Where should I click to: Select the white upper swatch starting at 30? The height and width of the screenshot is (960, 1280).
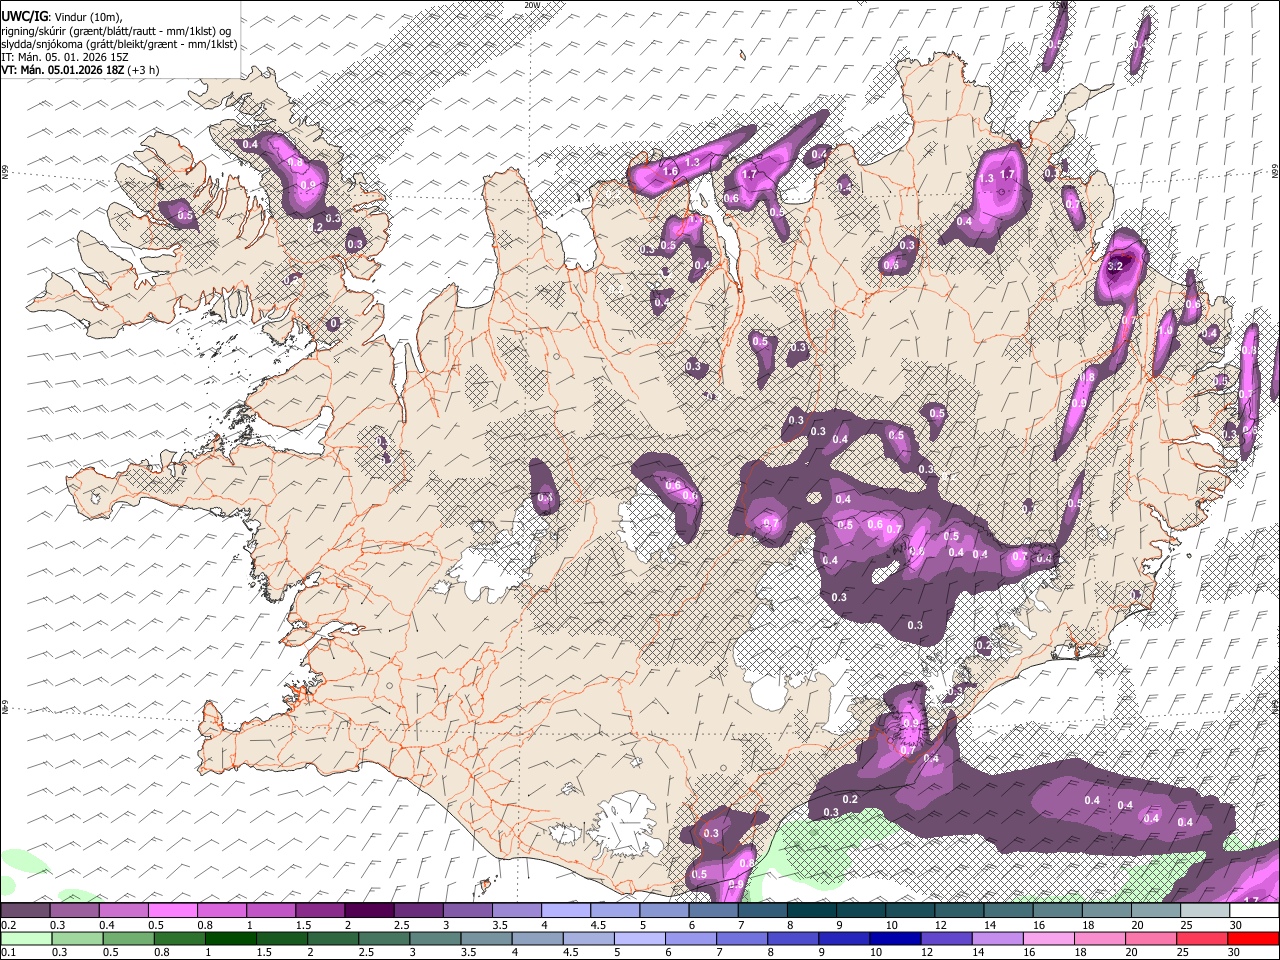pyautogui.click(x=1254, y=910)
